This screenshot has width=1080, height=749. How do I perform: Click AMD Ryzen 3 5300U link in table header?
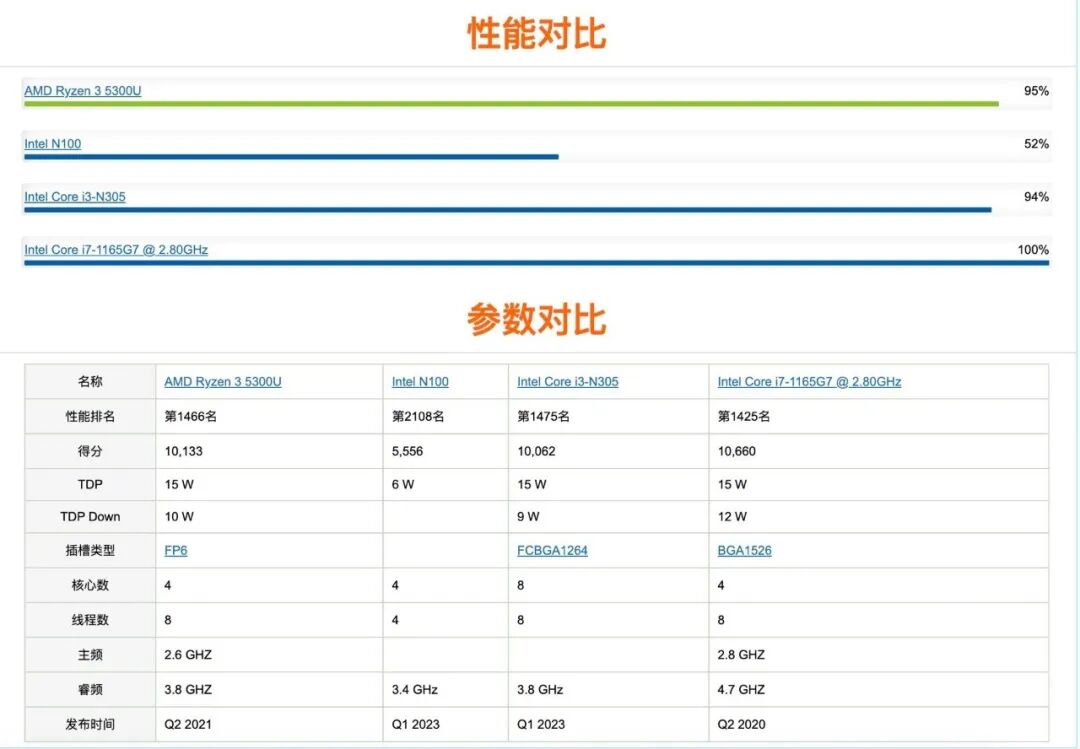tap(222, 382)
